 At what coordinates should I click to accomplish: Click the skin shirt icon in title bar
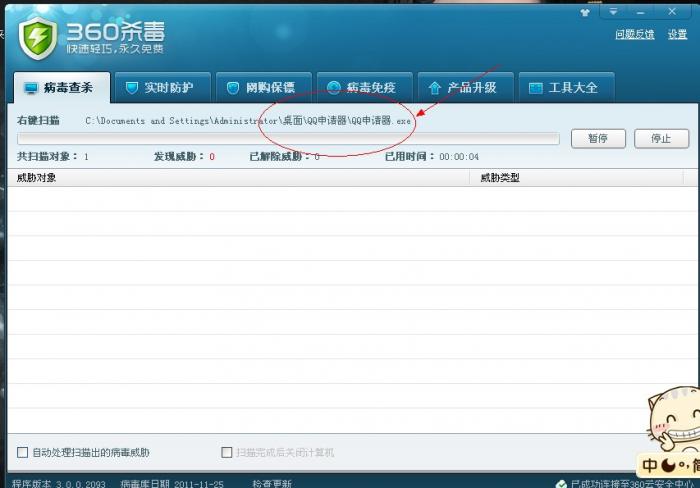(585, 13)
